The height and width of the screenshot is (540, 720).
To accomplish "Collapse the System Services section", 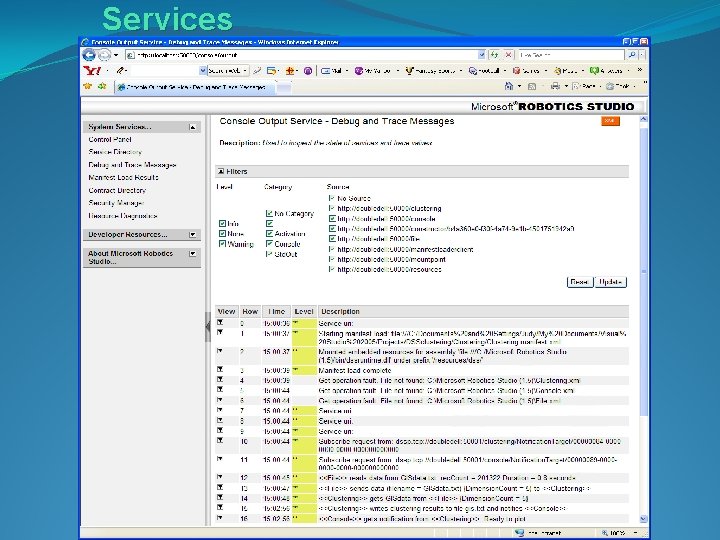I will pyautogui.click(x=193, y=127).
